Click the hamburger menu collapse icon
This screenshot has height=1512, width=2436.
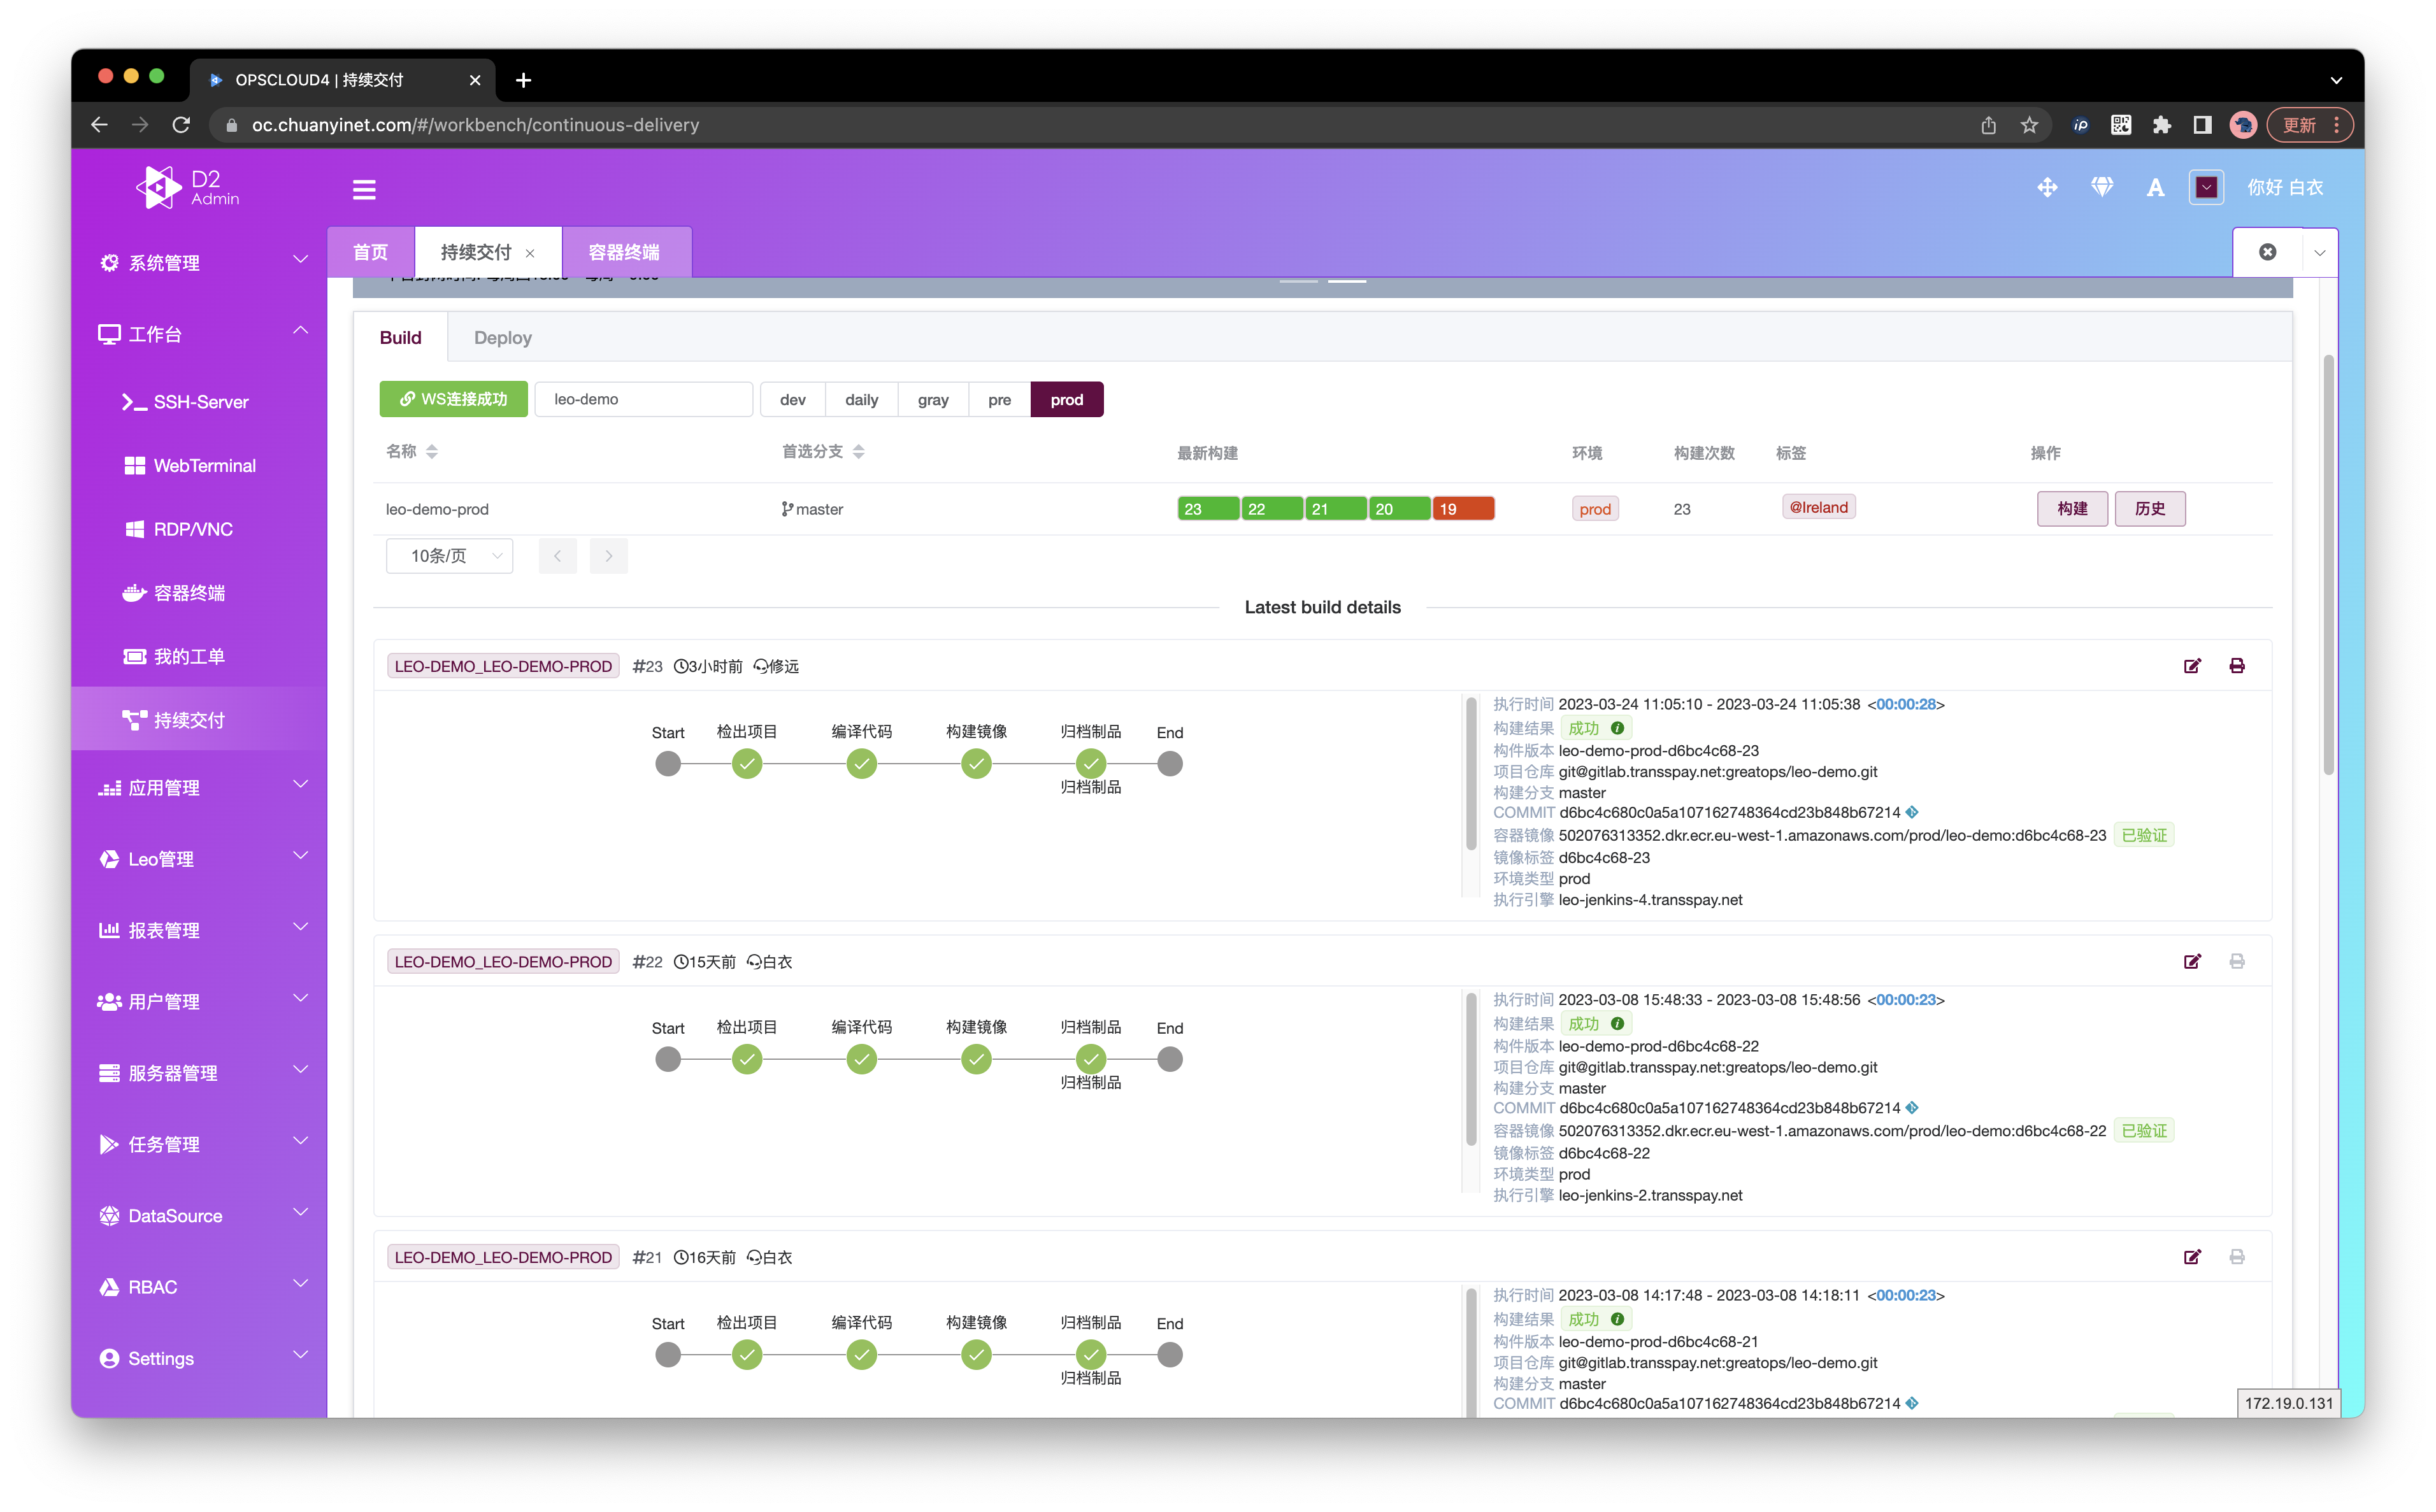tap(364, 189)
